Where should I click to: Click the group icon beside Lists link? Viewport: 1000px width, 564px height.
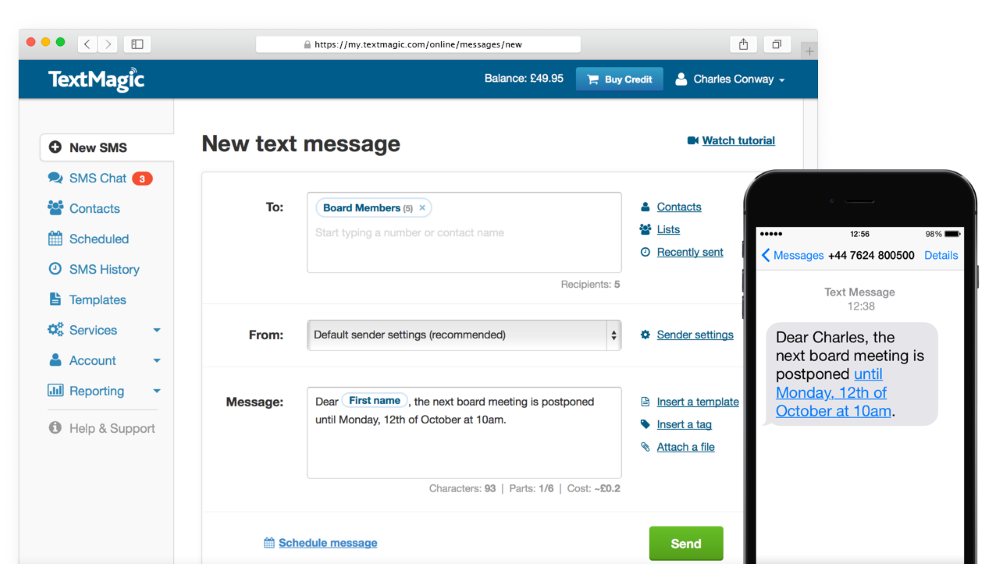click(x=645, y=229)
